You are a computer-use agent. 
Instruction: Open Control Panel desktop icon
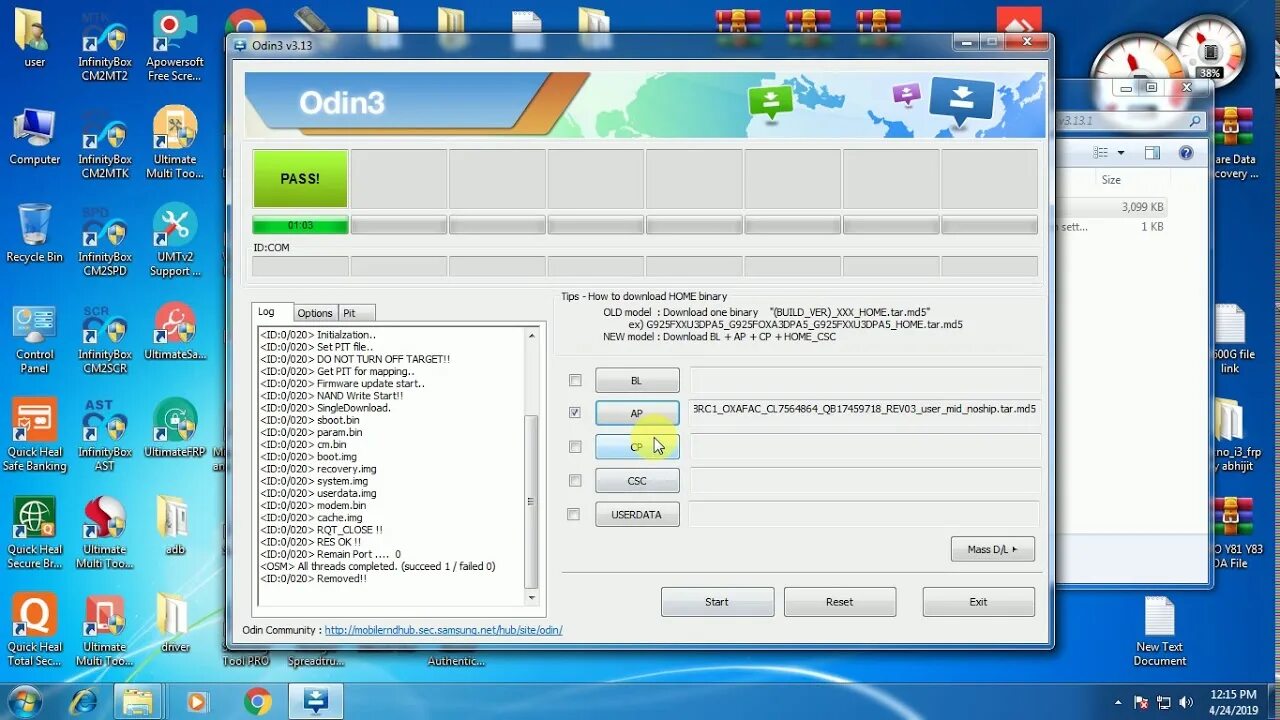tap(34, 338)
